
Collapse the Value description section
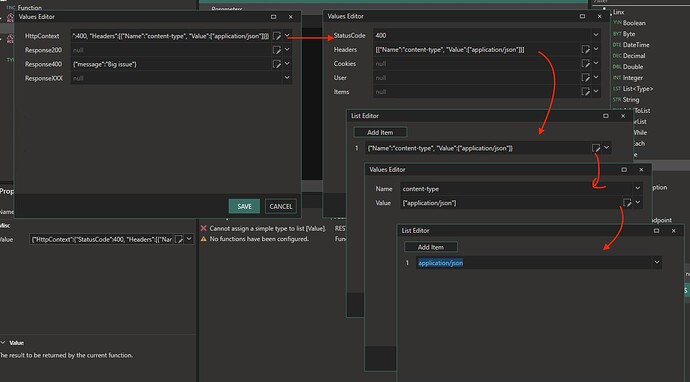point(3,343)
